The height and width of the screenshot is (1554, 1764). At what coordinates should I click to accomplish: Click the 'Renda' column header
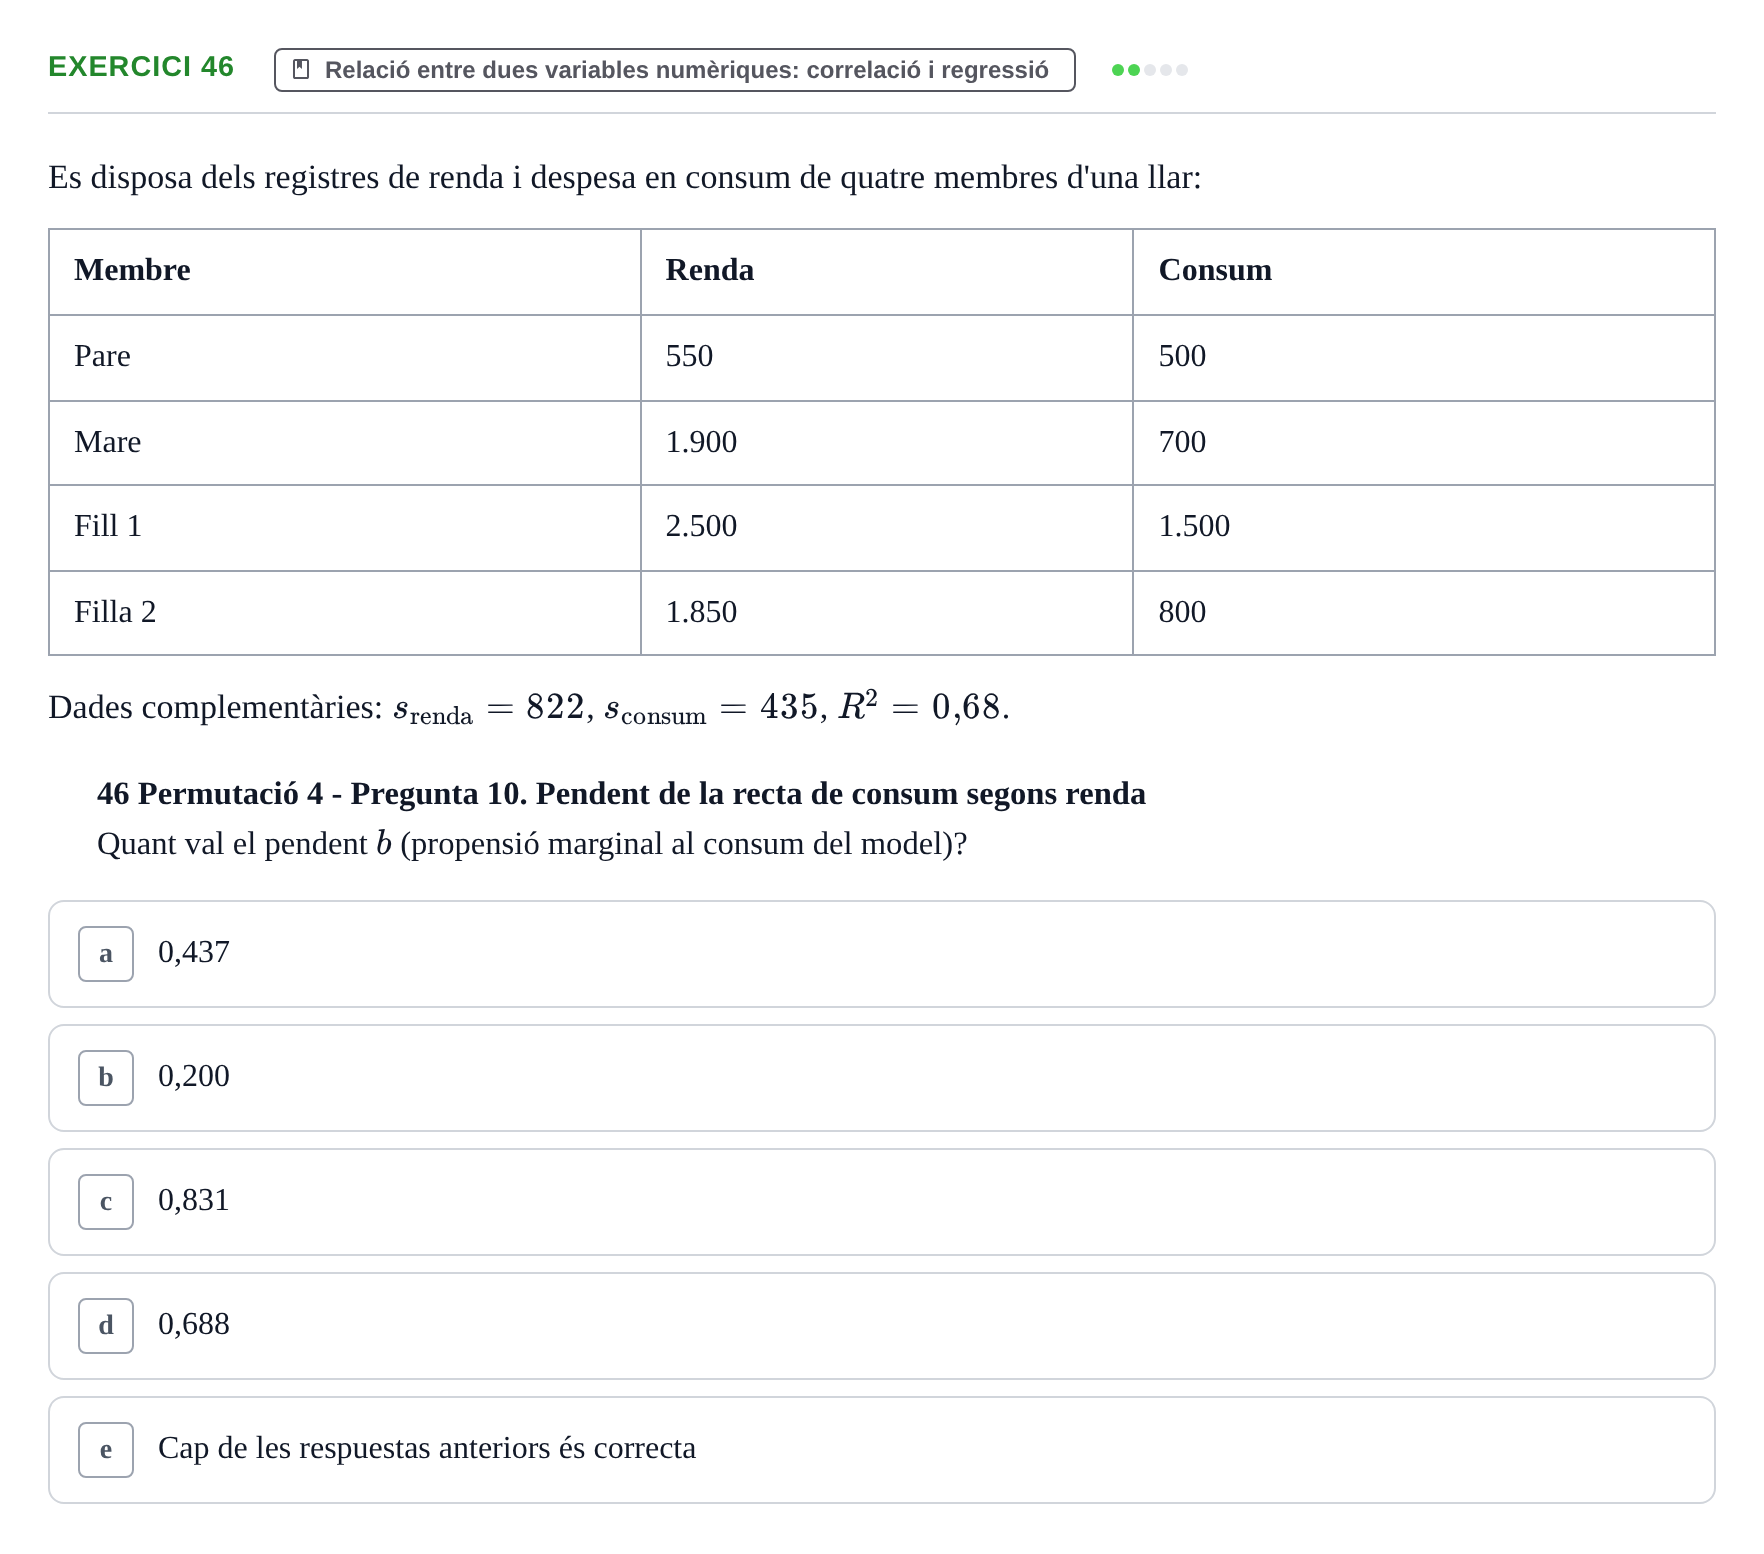[x=710, y=270]
